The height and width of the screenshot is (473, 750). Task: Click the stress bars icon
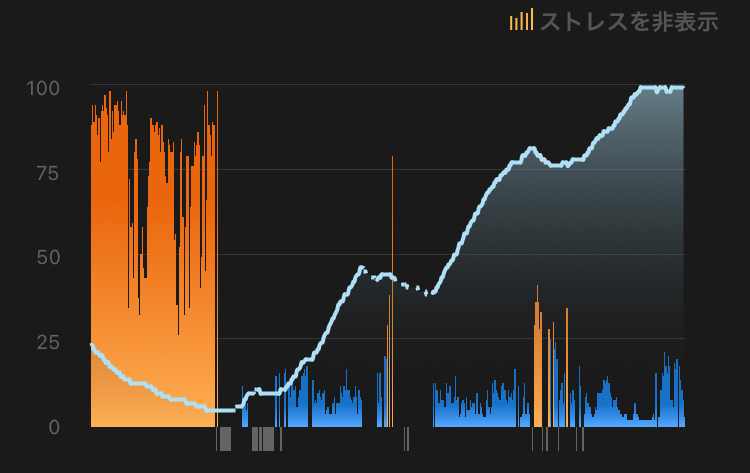tap(521, 20)
